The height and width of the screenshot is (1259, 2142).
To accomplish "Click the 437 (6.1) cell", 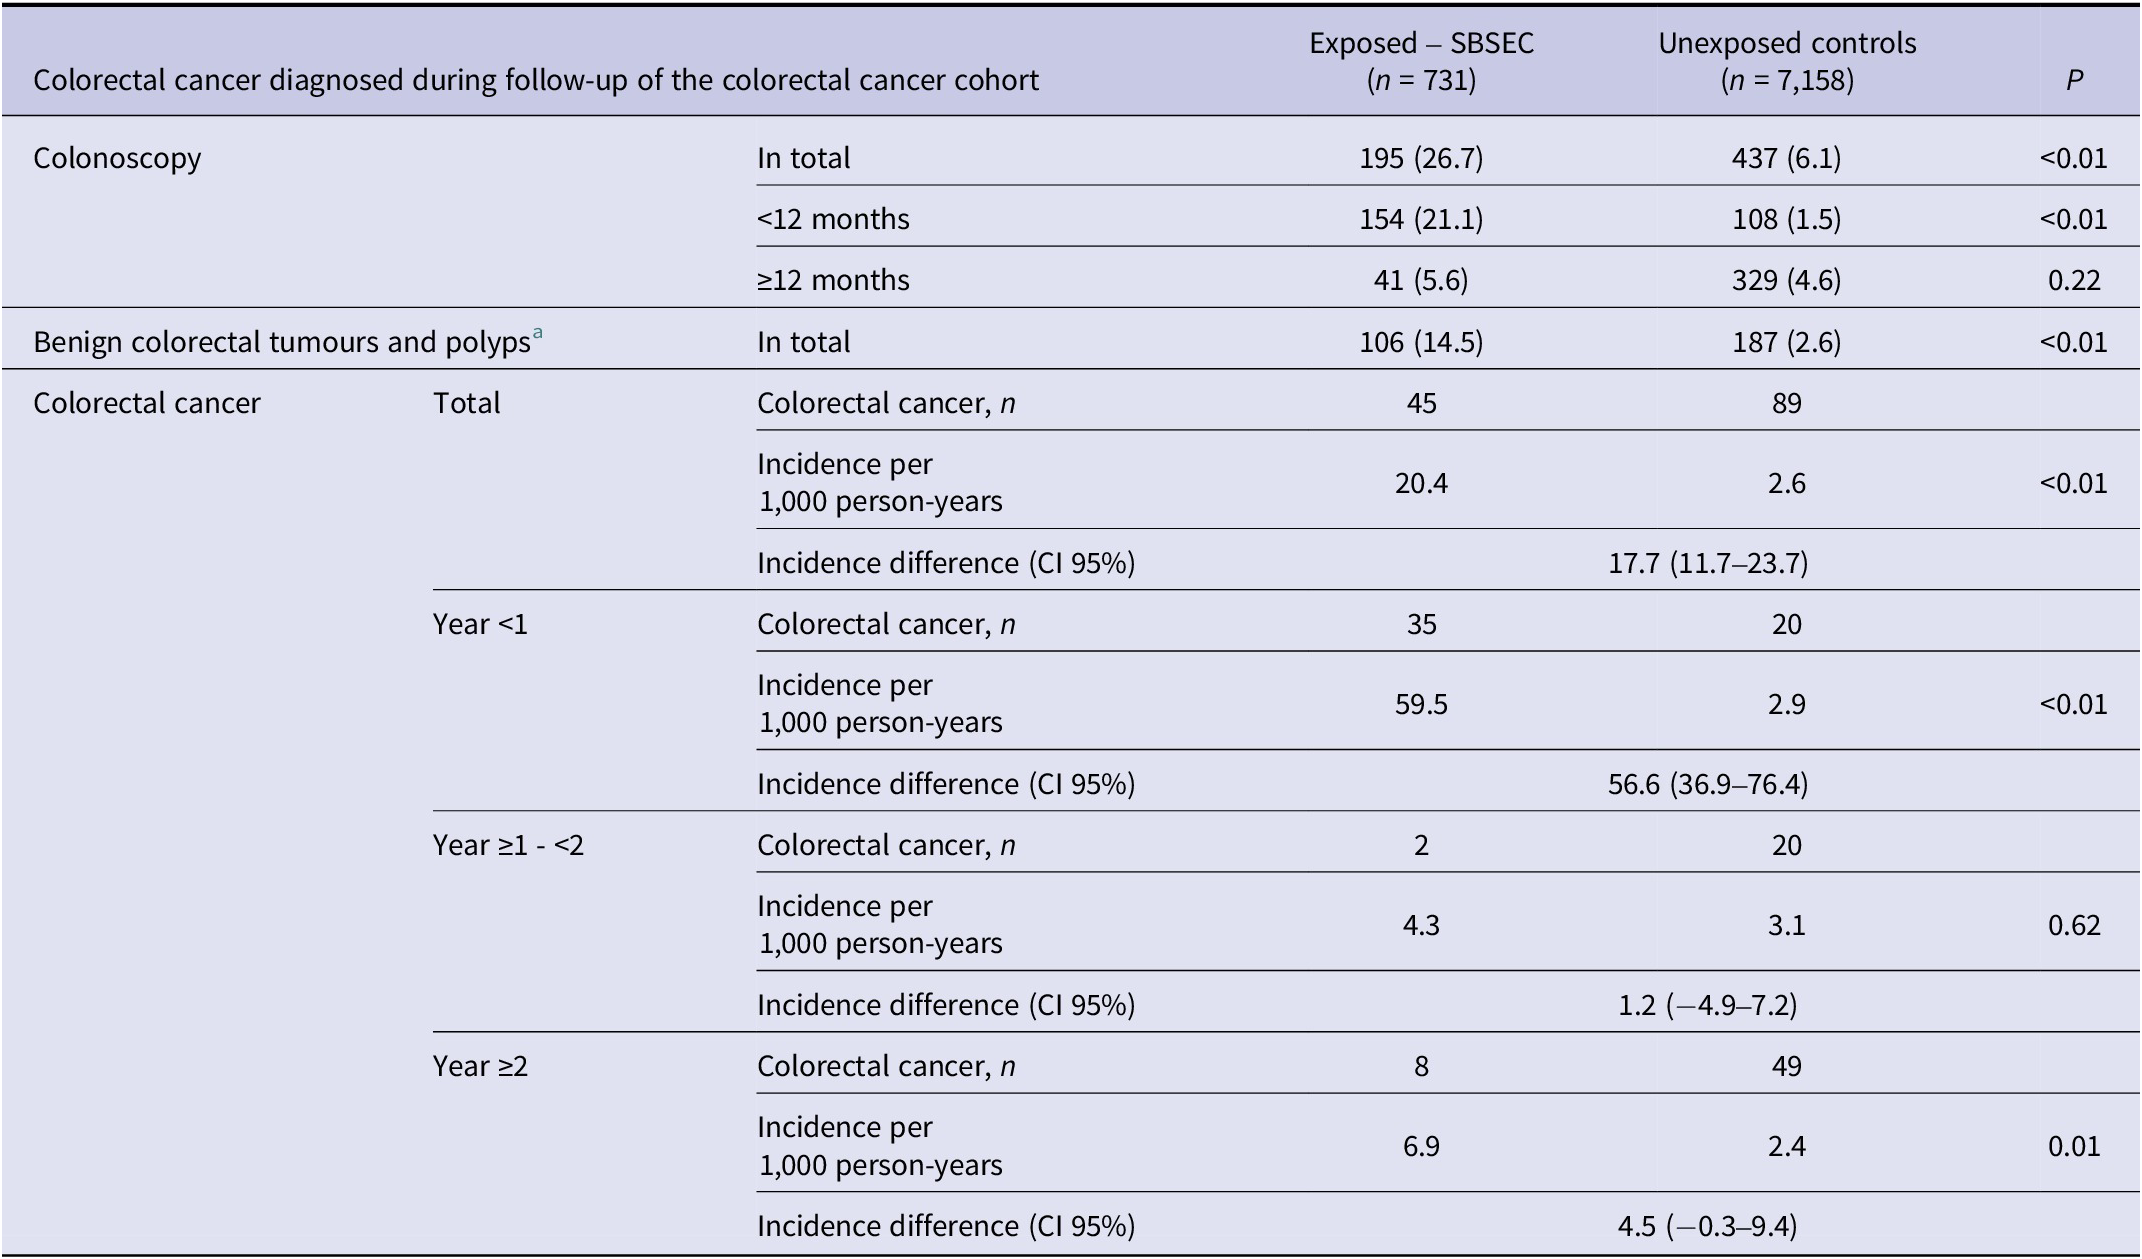I will tap(1786, 158).
